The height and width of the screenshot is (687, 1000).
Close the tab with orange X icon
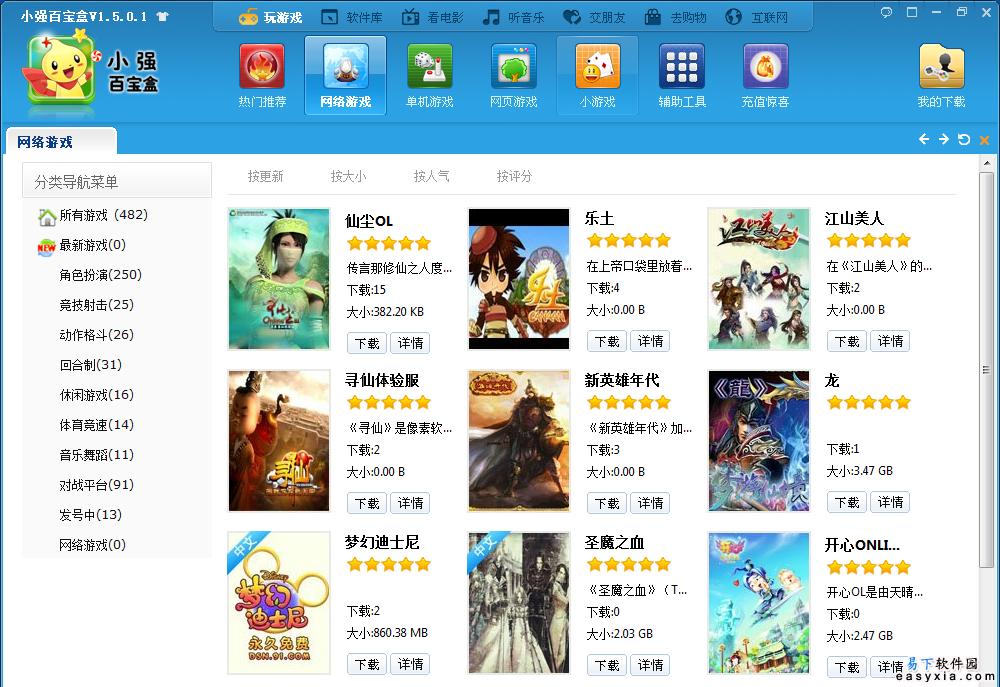(985, 140)
